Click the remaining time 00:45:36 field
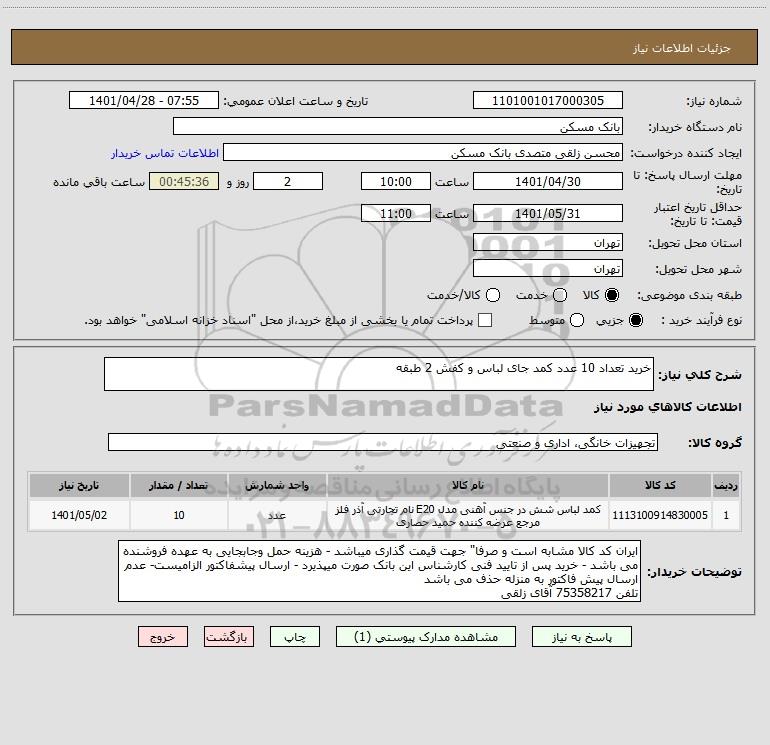This screenshot has width=770, height=745. tap(184, 181)
